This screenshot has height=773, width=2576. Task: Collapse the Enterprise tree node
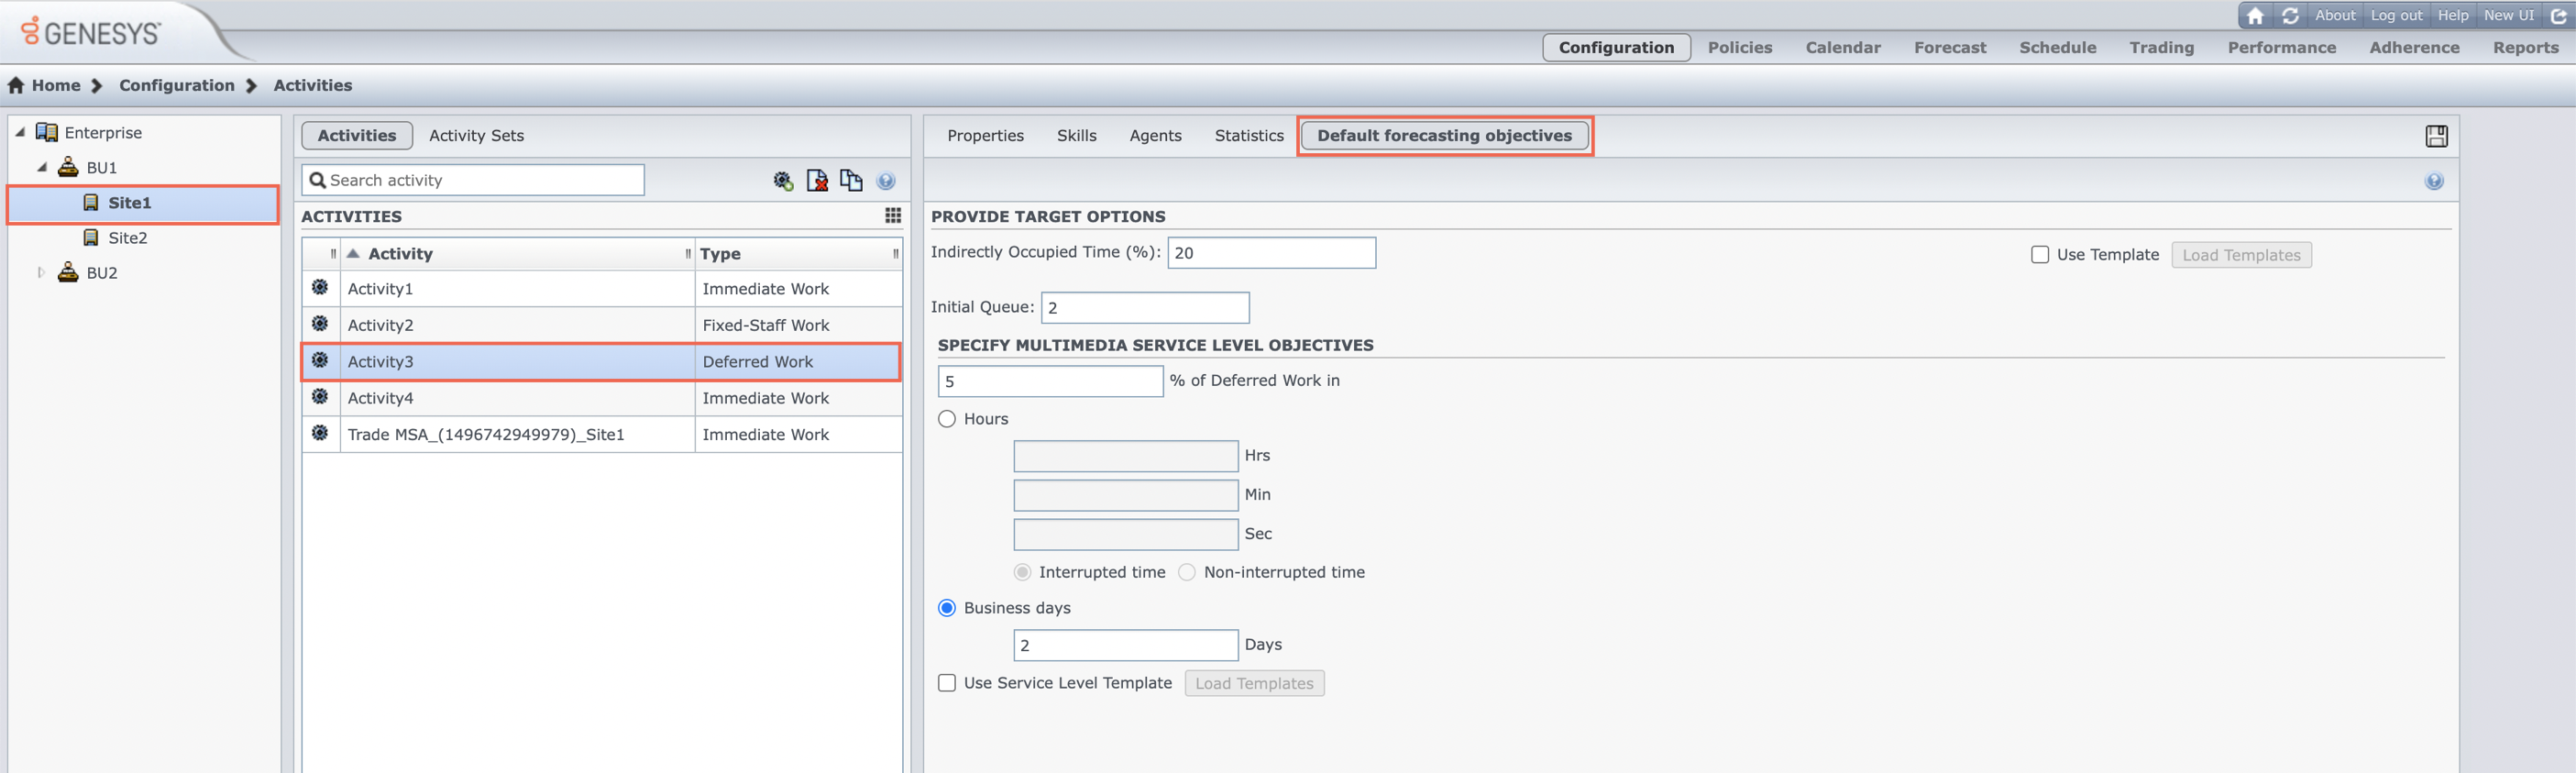click(20, 133)
